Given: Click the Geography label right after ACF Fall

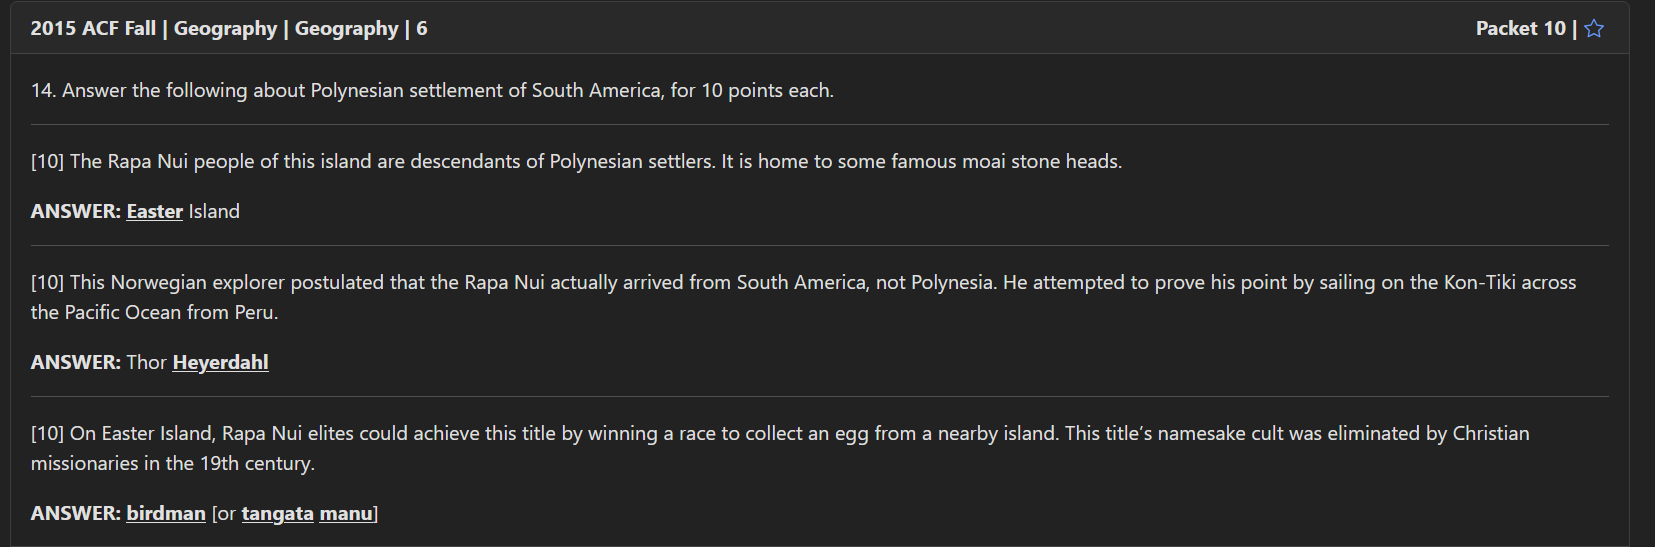Looking at the screenshot, I should coord(225,29).
